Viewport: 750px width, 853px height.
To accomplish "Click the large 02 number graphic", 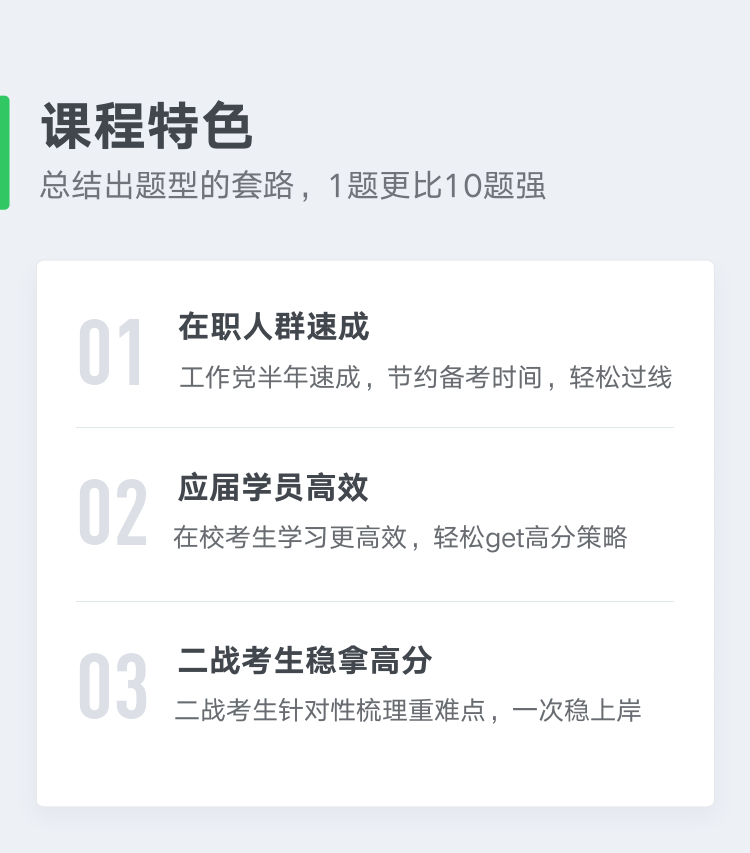I will [113, 512].
